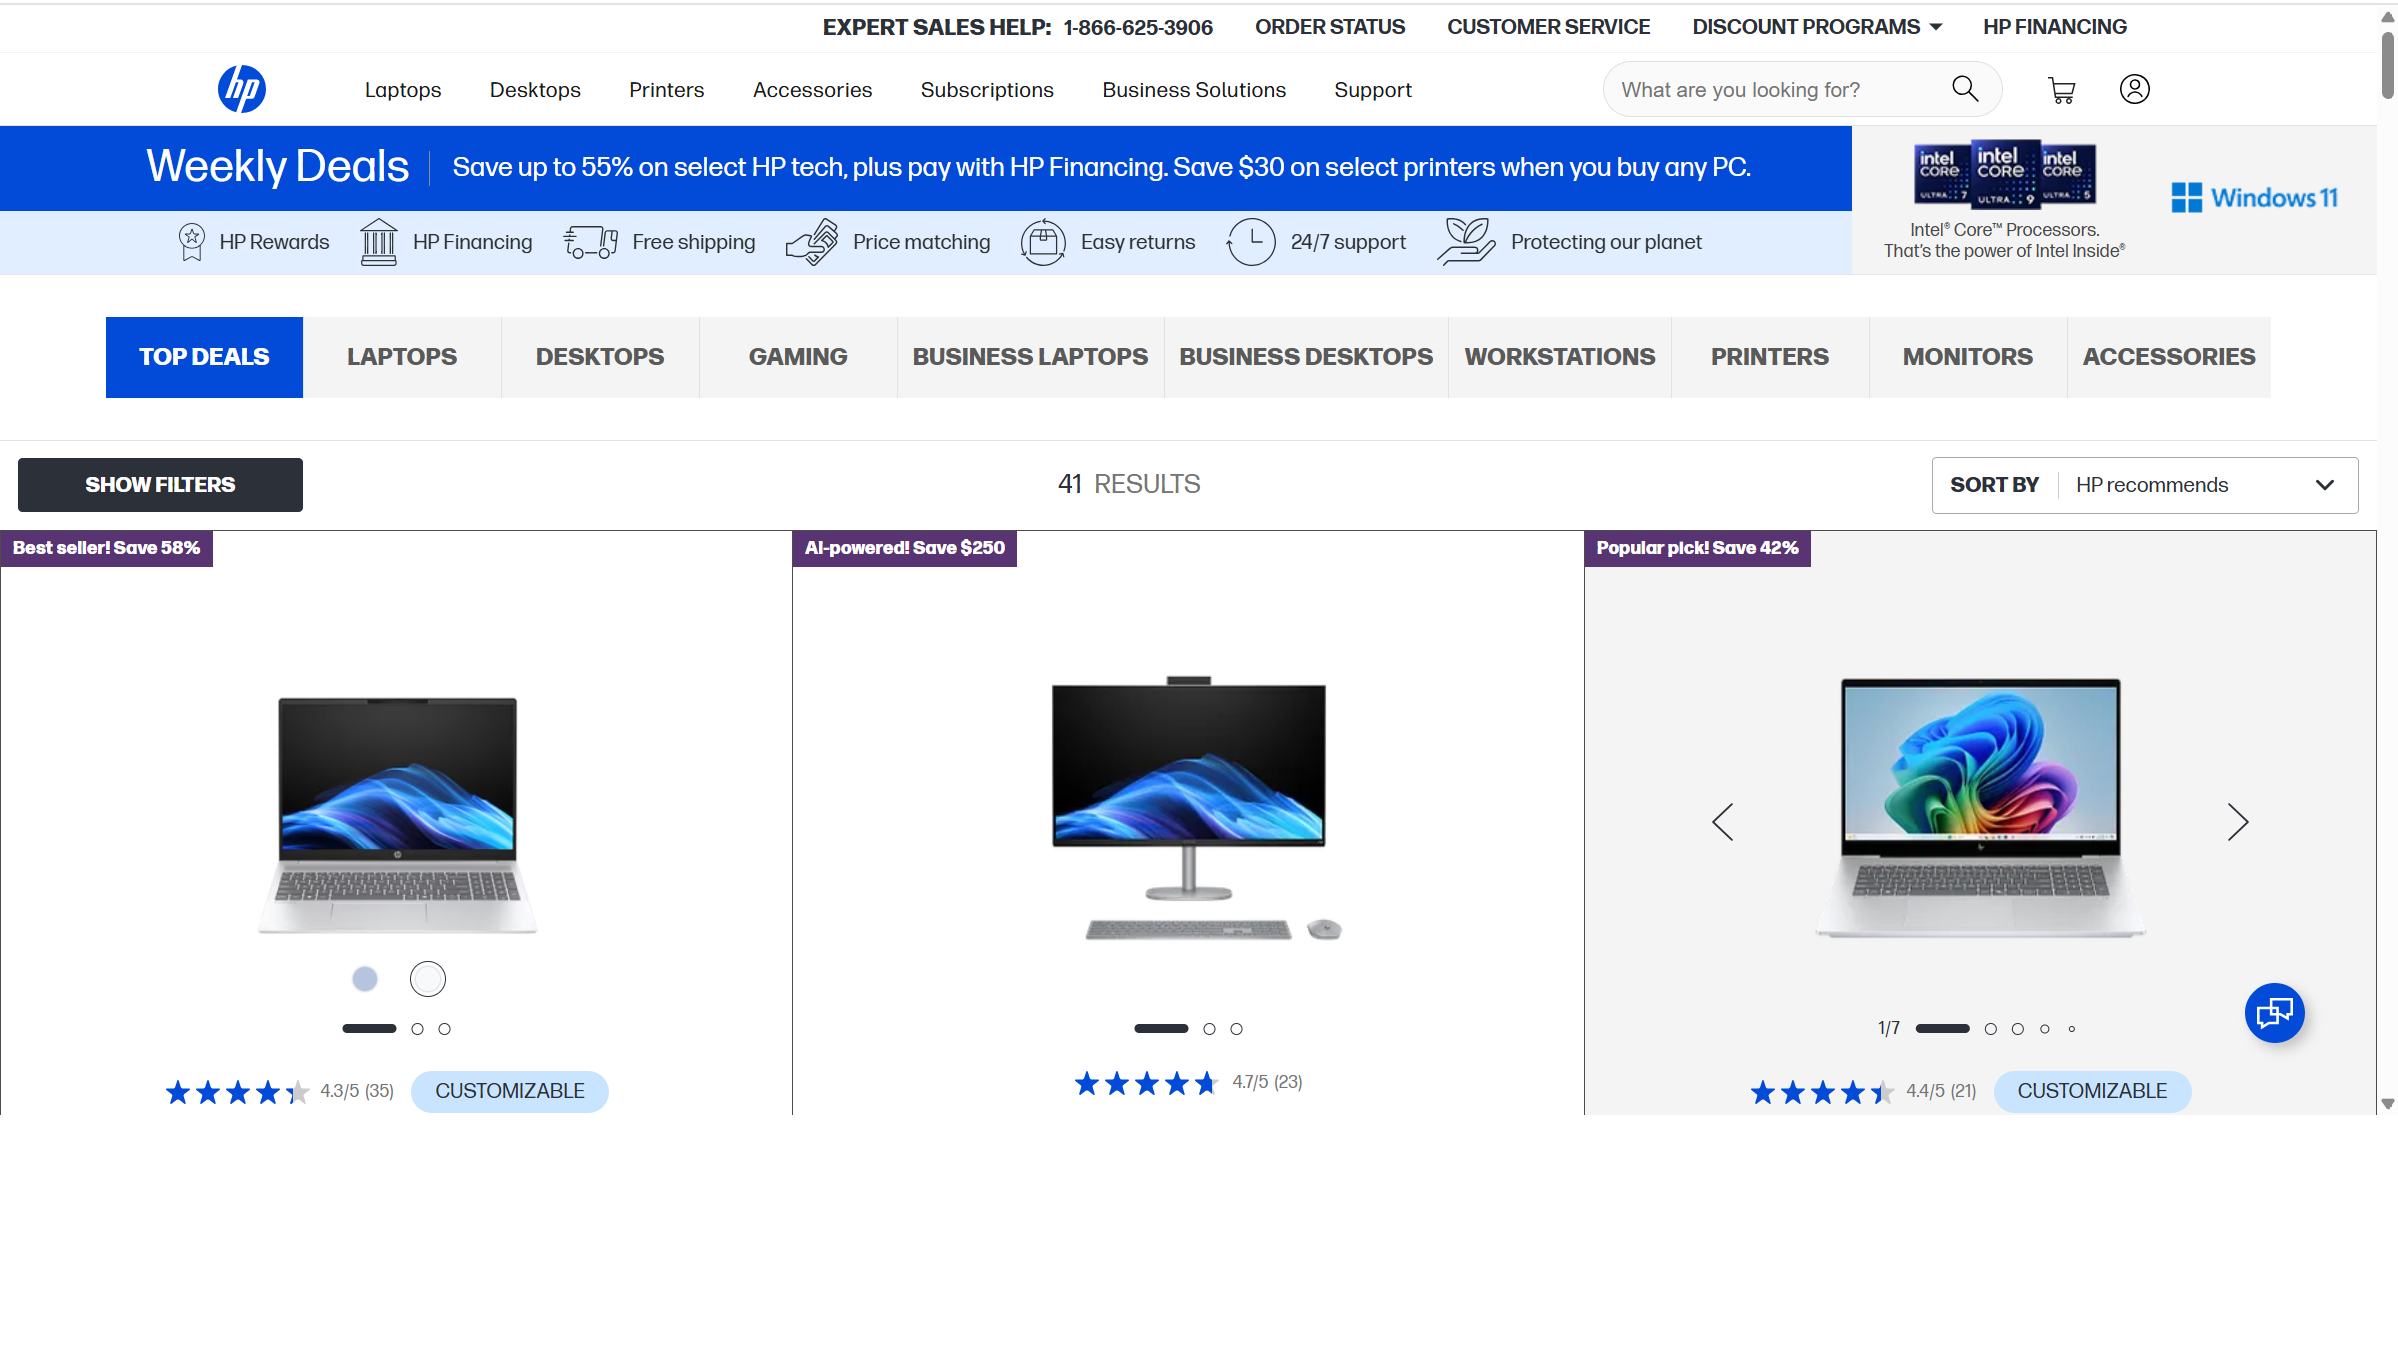2398x1360 pixels.
Task: Select second image dot on first laptop
Action: (417, 1029)
